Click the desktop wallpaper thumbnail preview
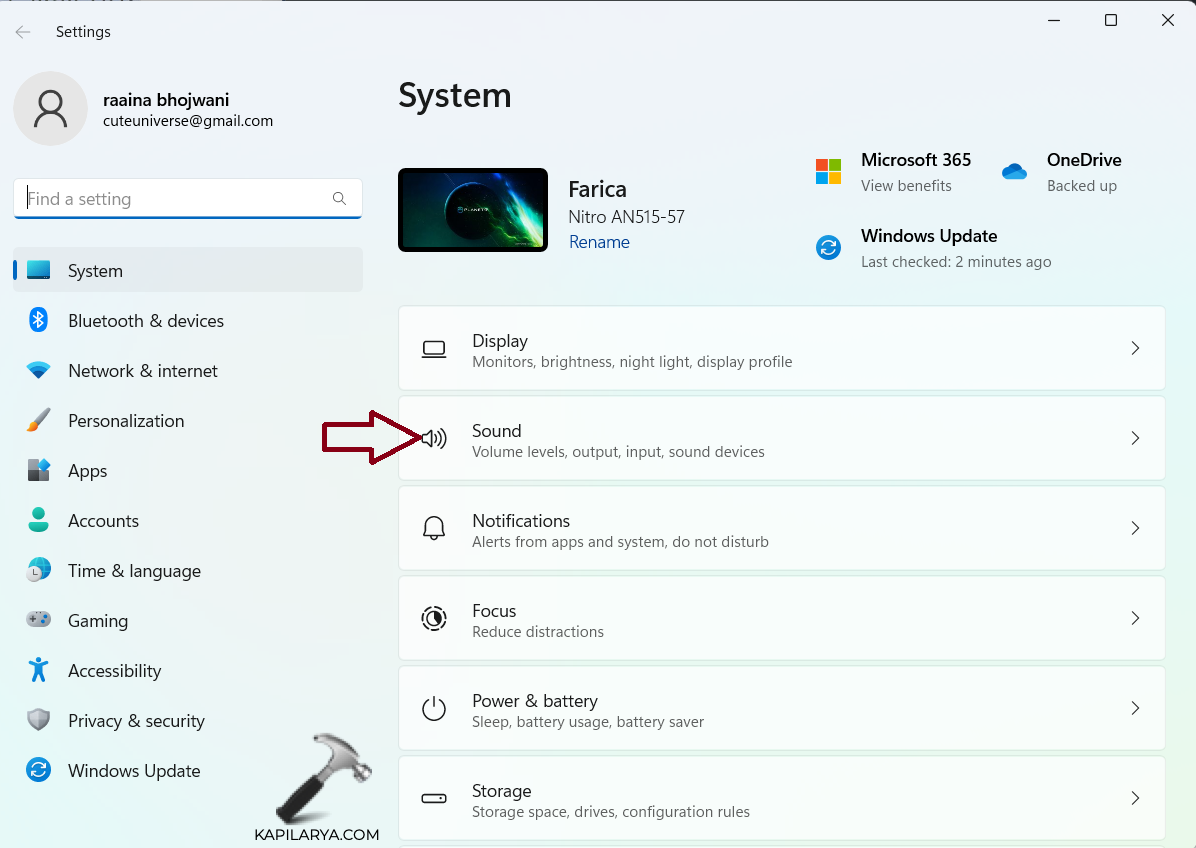 tap(473, 210)
